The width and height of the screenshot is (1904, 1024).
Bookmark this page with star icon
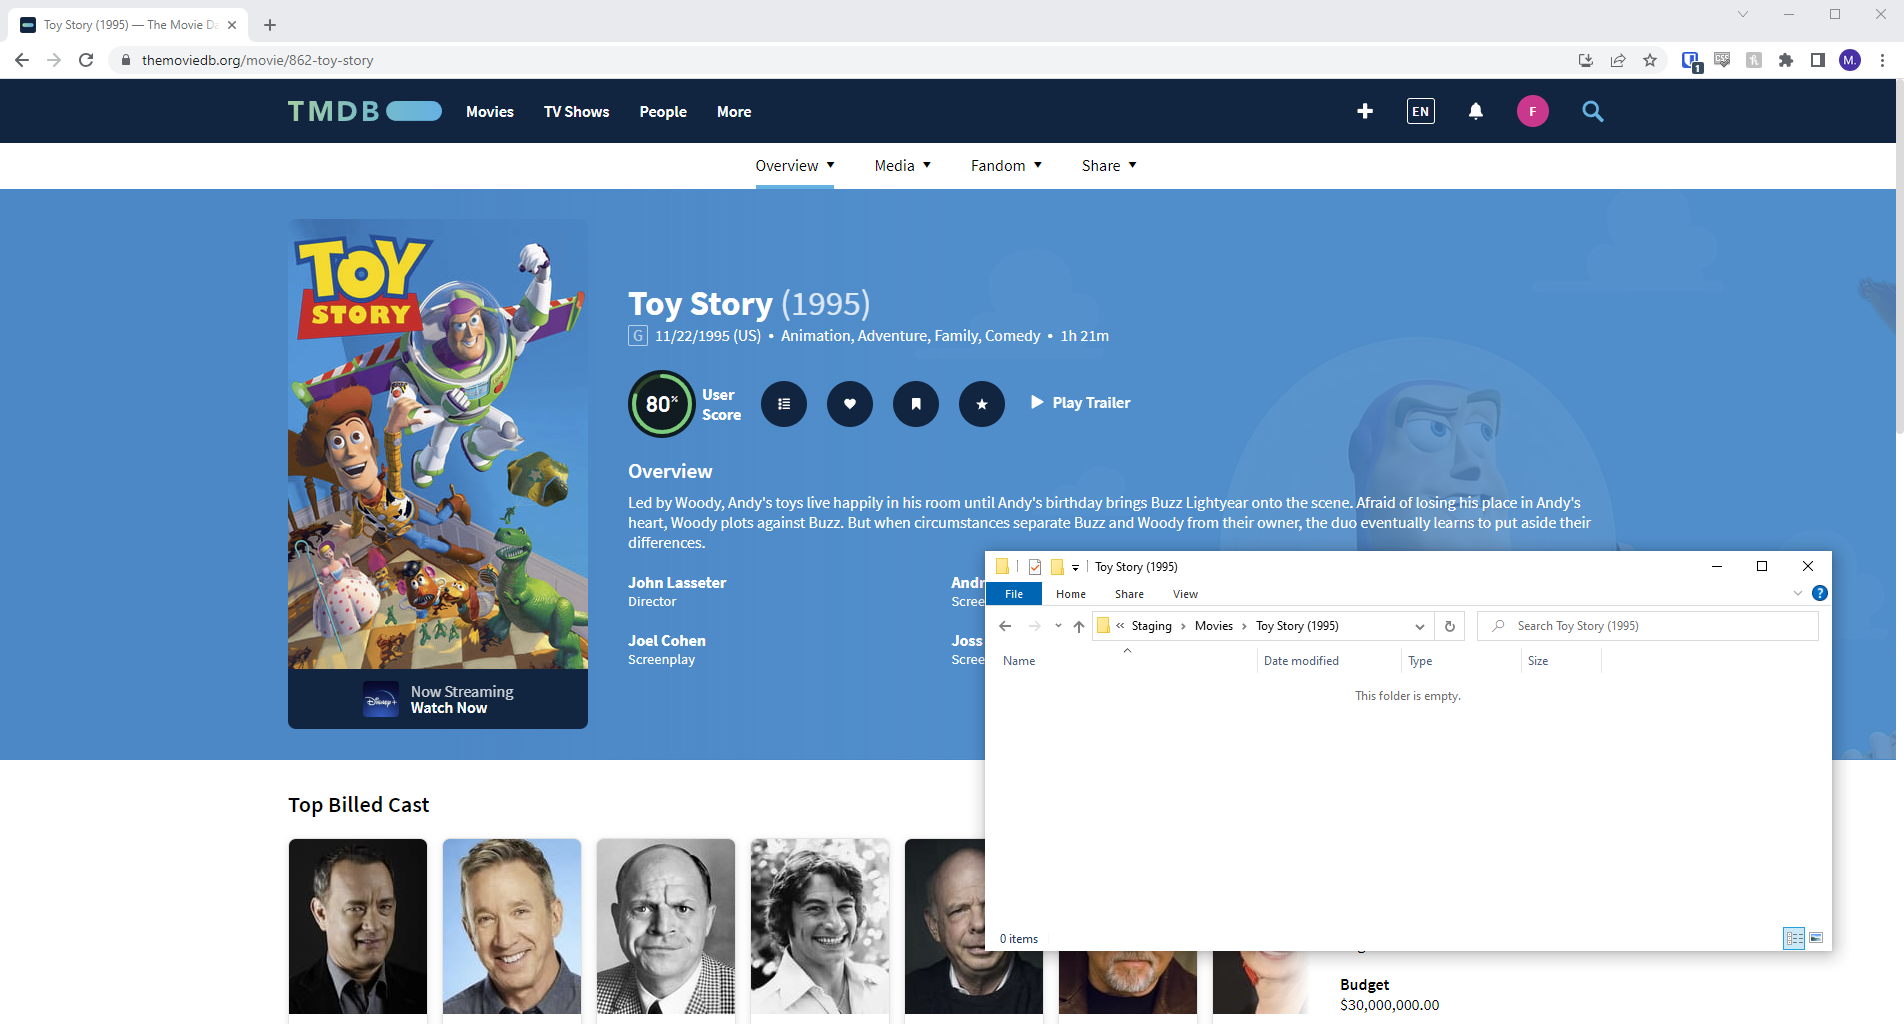point(1650,60)
